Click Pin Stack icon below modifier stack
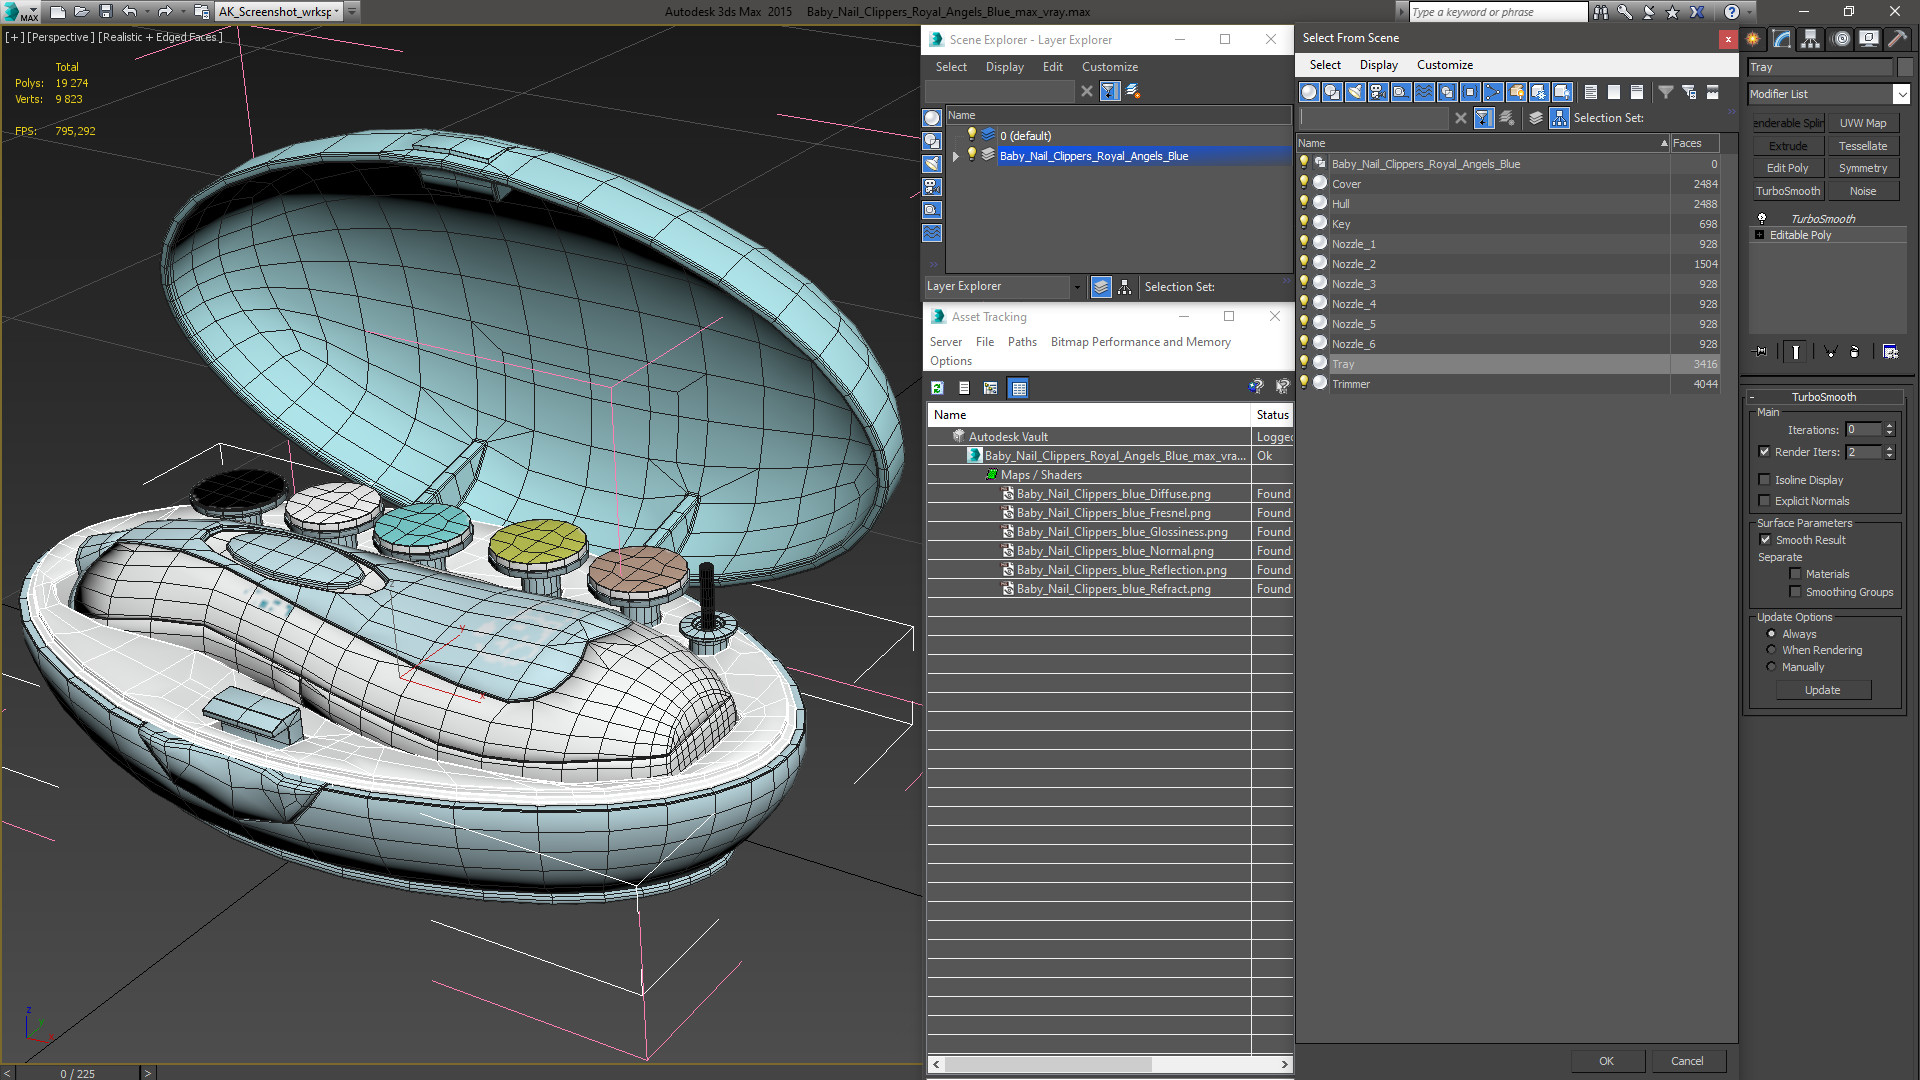Viewport: 1920px width, 1080px height. pyautogui.click(x=1761, y=351)
